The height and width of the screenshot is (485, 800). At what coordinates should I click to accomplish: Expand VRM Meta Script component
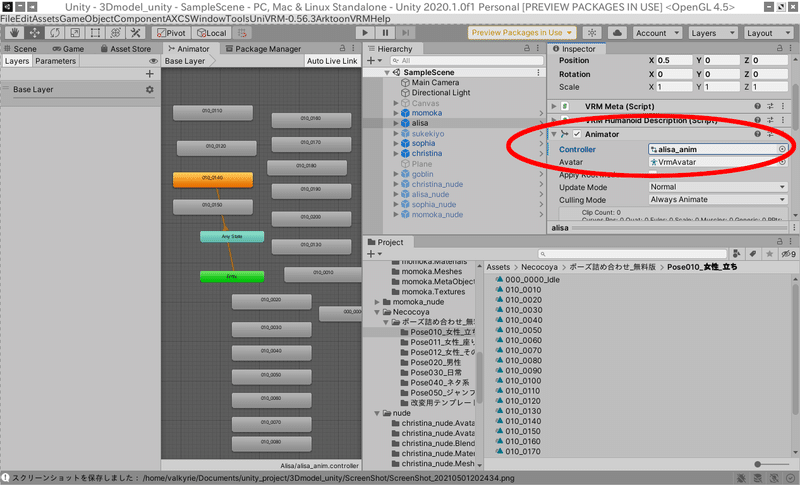554,106
